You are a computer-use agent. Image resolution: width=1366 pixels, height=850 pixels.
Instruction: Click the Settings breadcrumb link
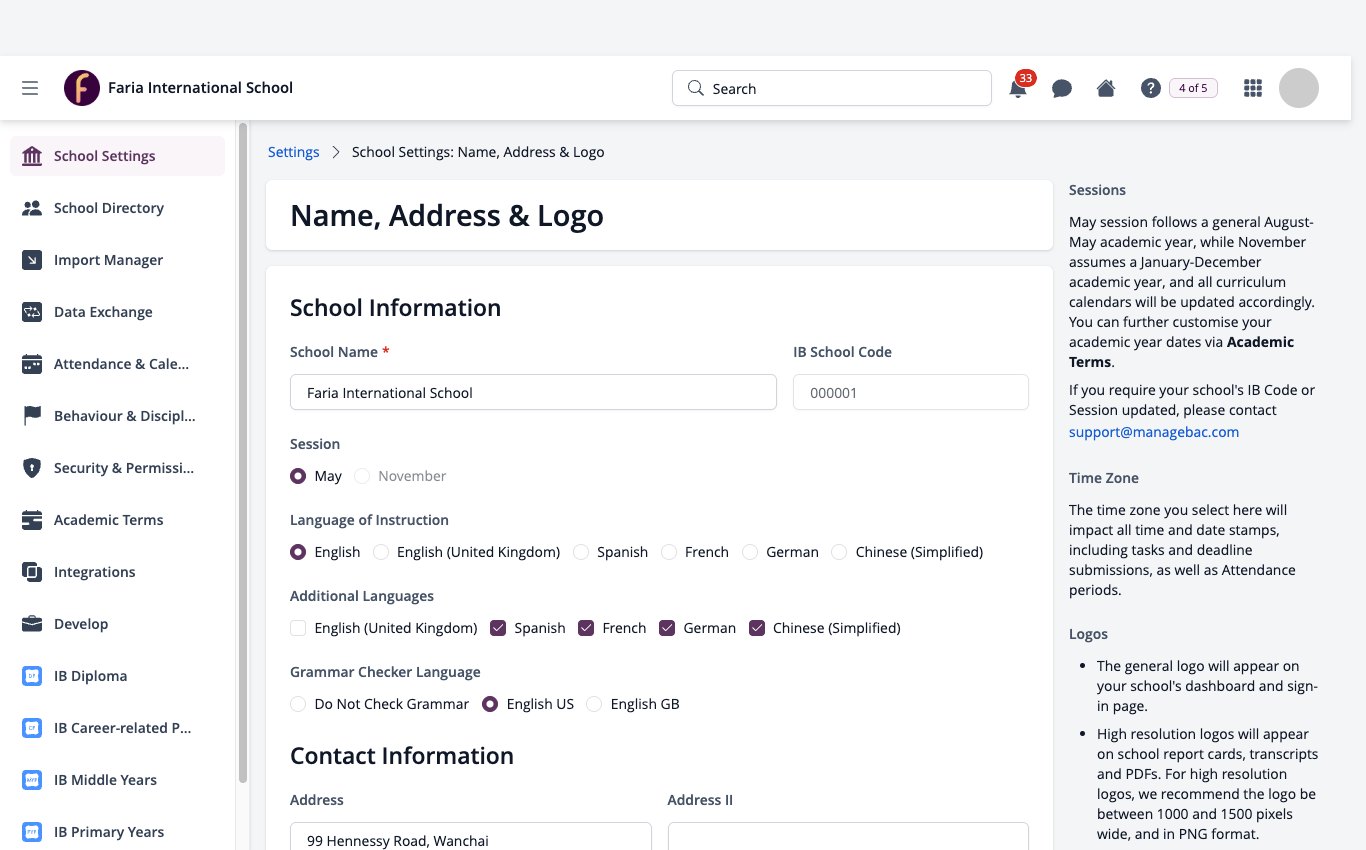[x=293, y=152]
